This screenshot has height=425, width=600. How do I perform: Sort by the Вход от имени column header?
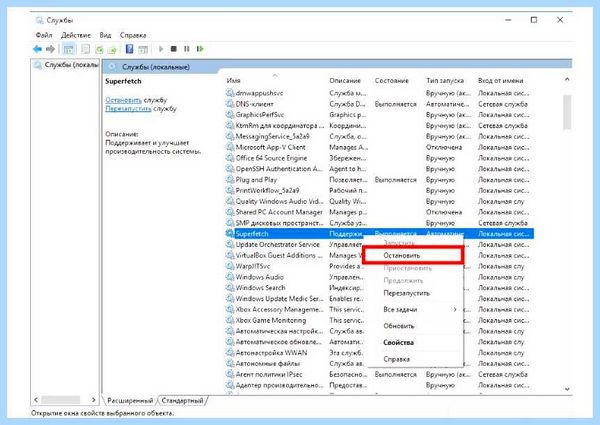pos(501,81)
